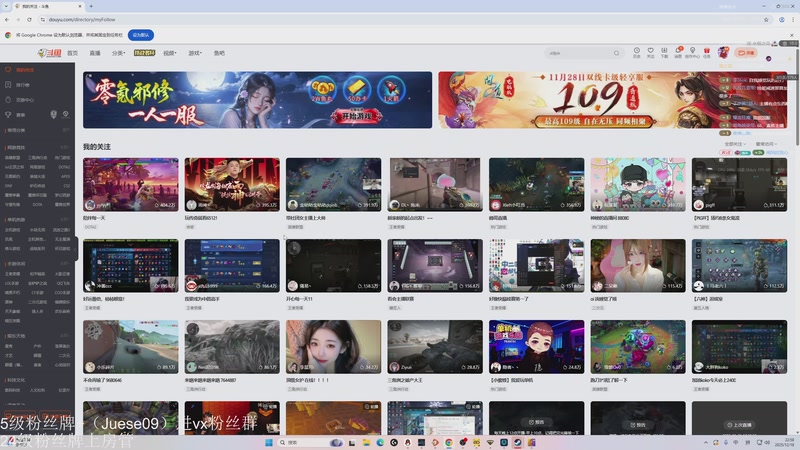Click the badge icon beside 赛事
This screenshot has height=450, width=800.
pyautogui.click(x=54, y=114)
